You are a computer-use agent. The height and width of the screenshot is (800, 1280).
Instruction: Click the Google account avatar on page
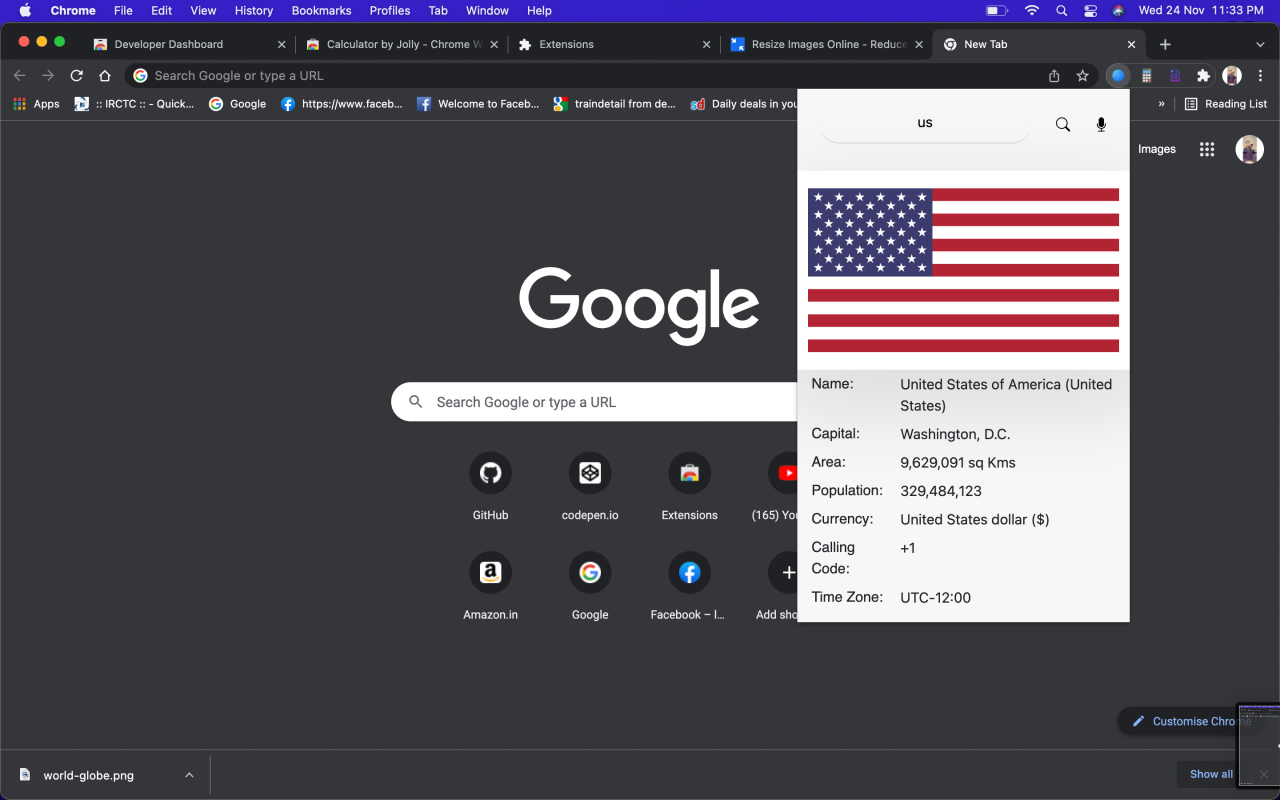tap(1249, 149)
